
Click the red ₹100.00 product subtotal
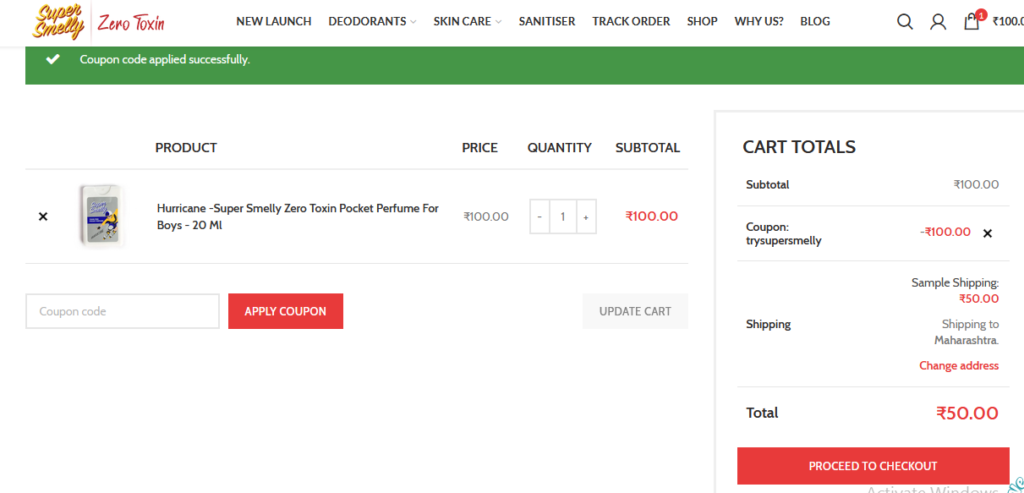(x=652, y=216)
